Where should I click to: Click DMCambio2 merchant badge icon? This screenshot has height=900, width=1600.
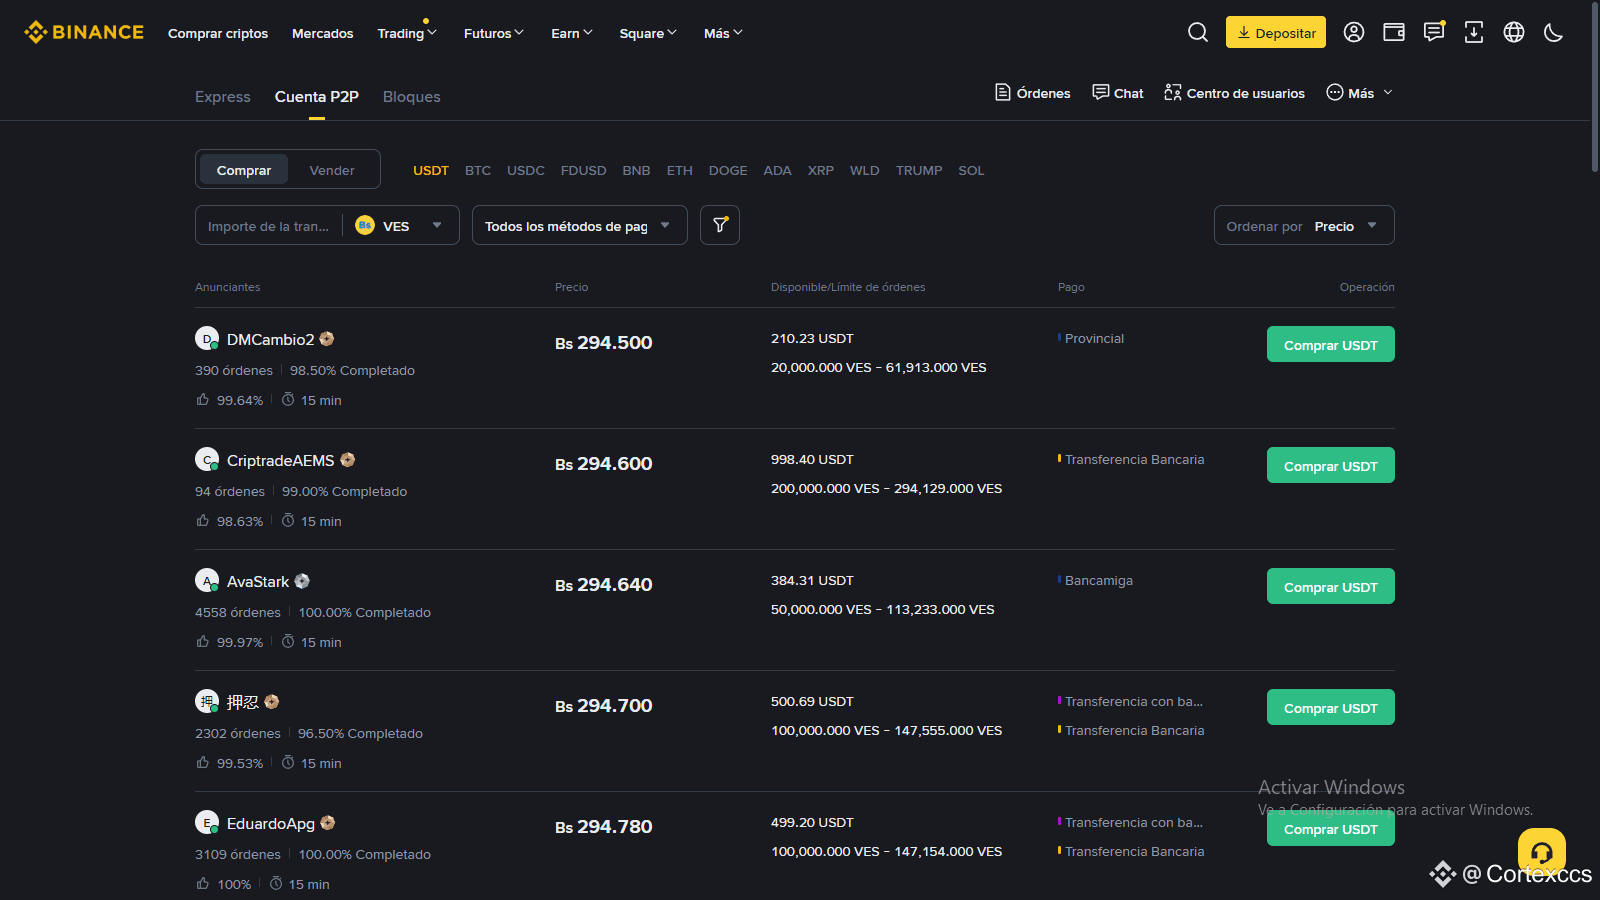coord(327,339)
